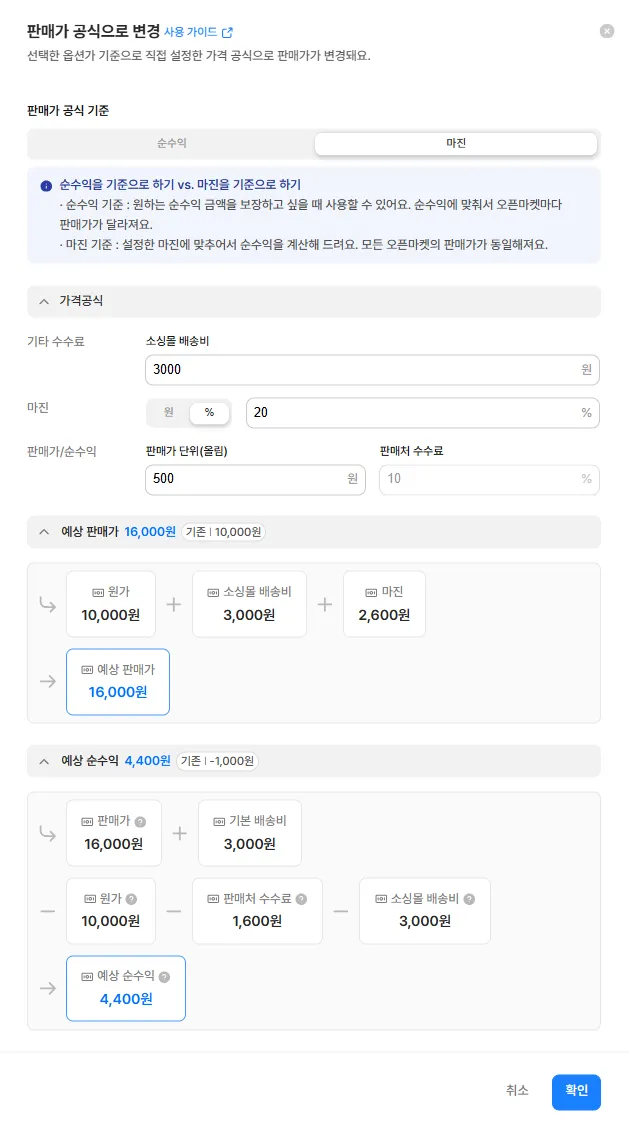629x1131 pixels.
Task: Collapse the 예상 순수익 section
Action: click(x=45, y=761)
